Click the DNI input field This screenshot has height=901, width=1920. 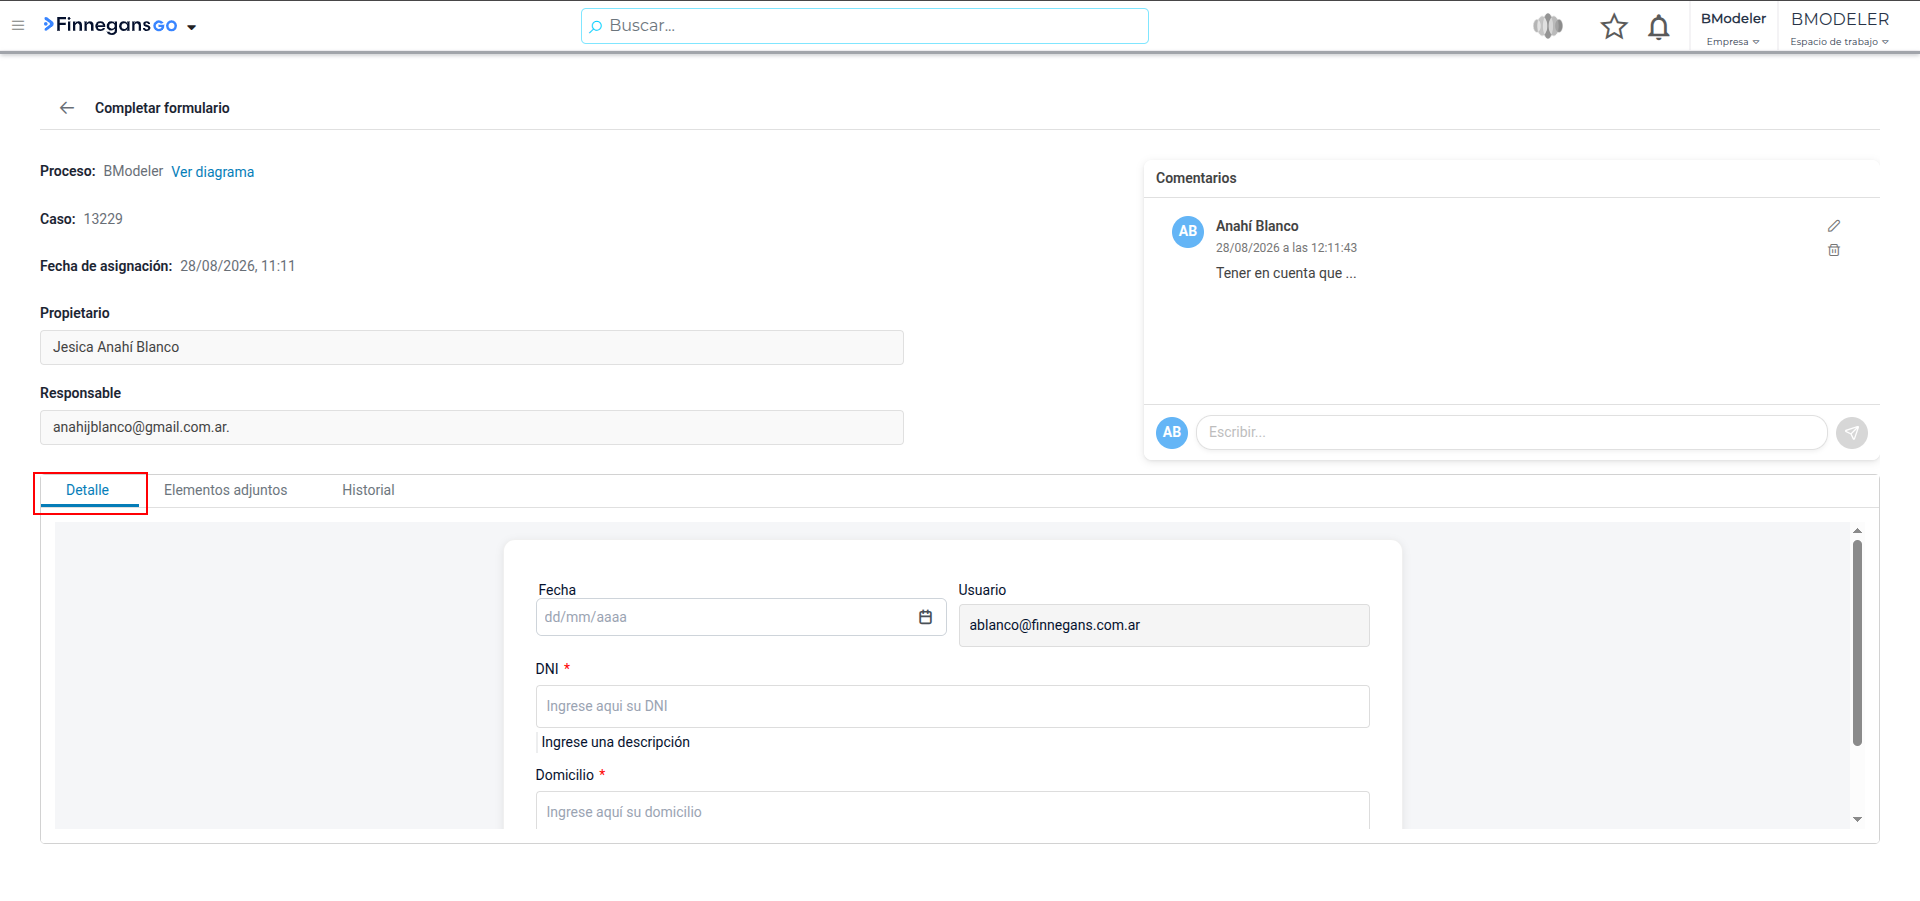click(x=952, y=706)
